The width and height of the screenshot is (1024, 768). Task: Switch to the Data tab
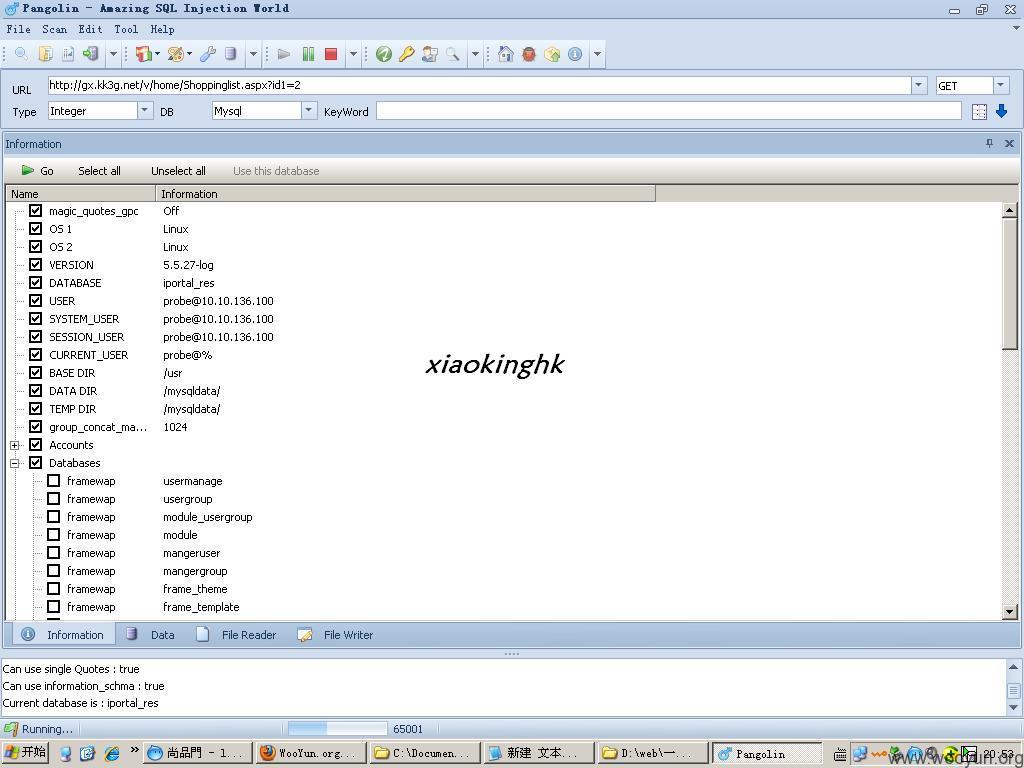coord(151,634)
